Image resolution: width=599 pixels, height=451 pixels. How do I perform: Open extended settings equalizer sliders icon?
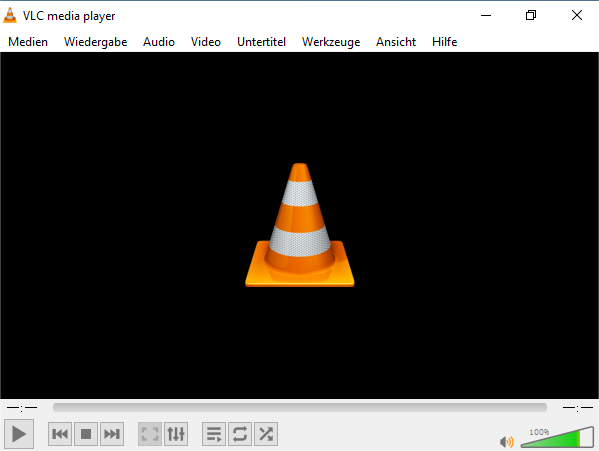176,434
